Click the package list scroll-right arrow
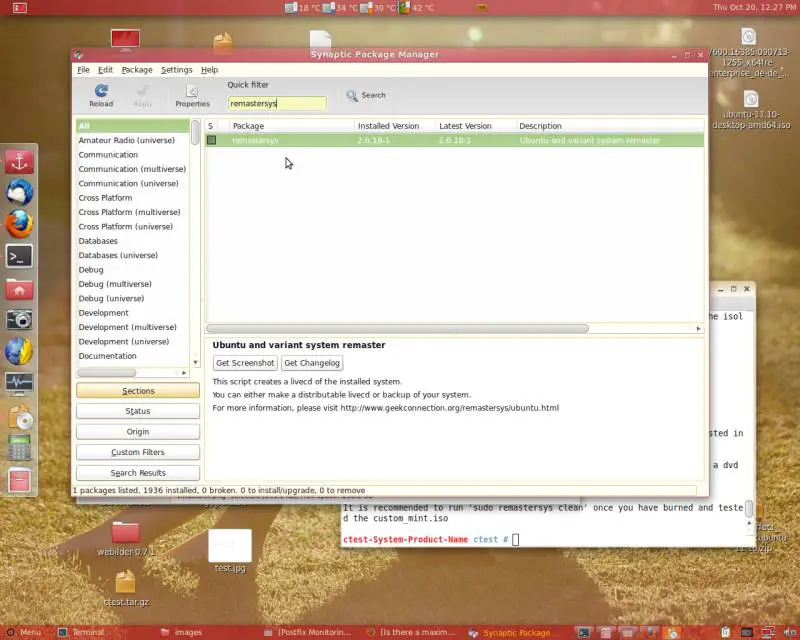Image resolution: width=800 pixels, height=640 pixels. click(x=698, y=329)
